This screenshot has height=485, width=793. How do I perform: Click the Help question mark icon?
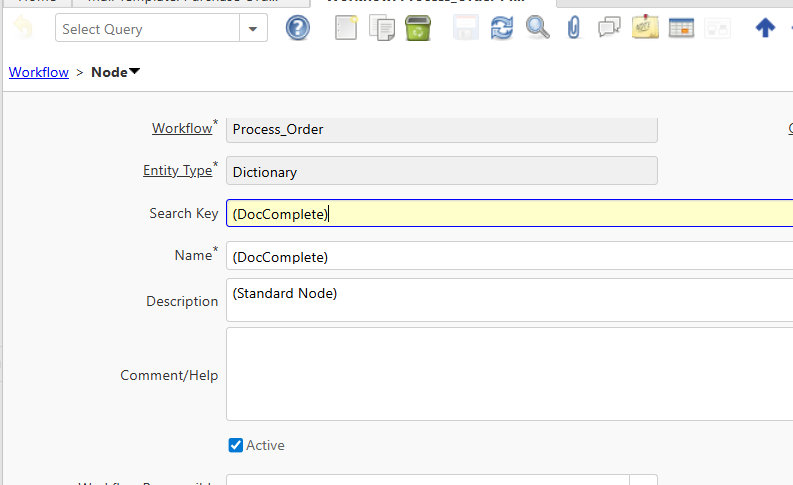(x=298, y=28)
